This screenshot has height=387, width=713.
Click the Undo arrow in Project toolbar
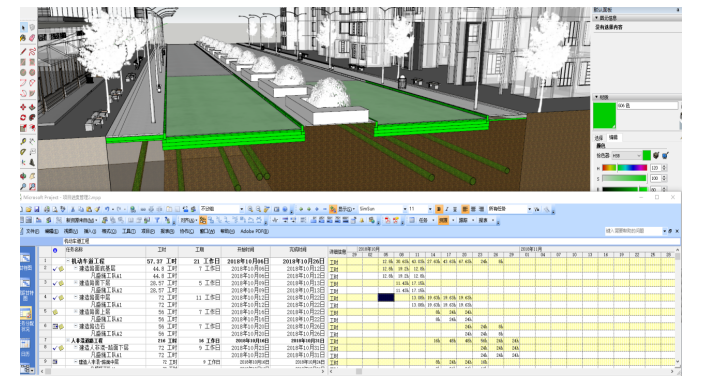click(x=107, y=209)
